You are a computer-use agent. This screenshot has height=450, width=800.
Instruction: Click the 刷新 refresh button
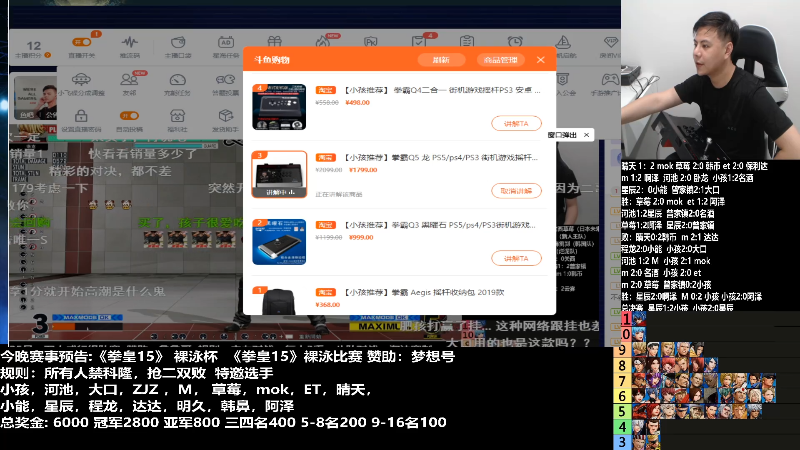pos(441,60)
